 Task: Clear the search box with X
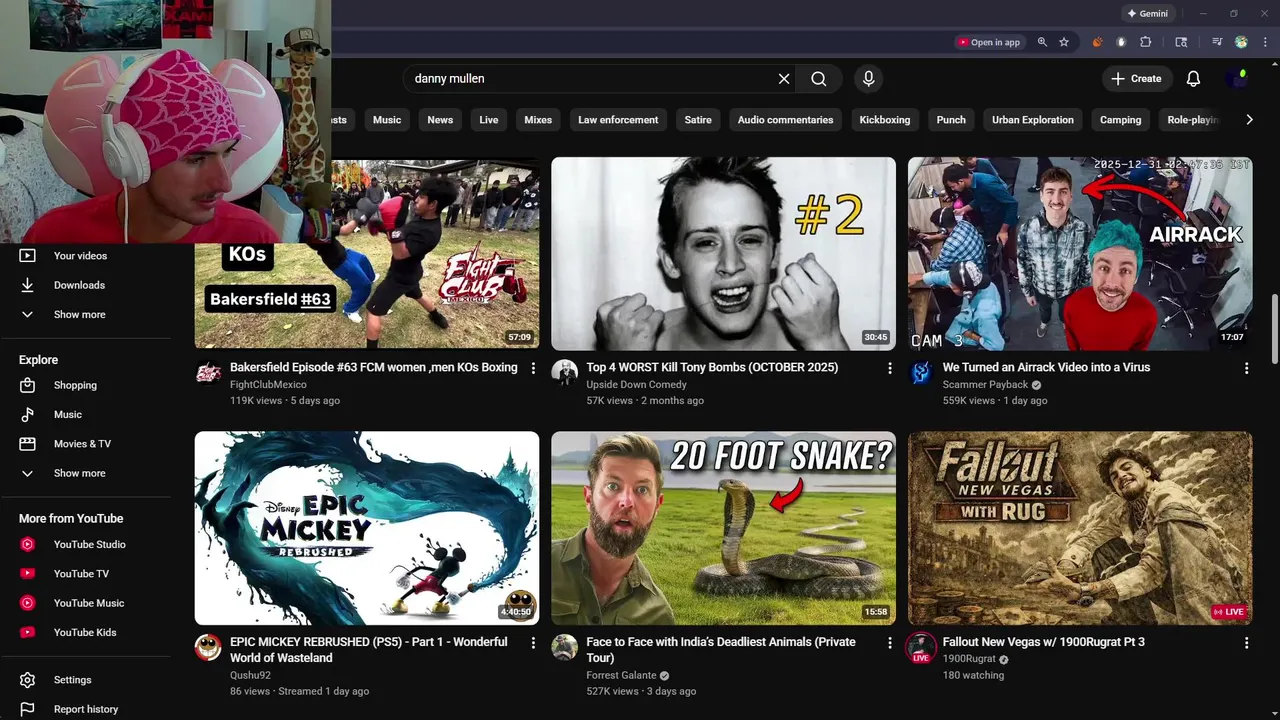coord(784,79)
